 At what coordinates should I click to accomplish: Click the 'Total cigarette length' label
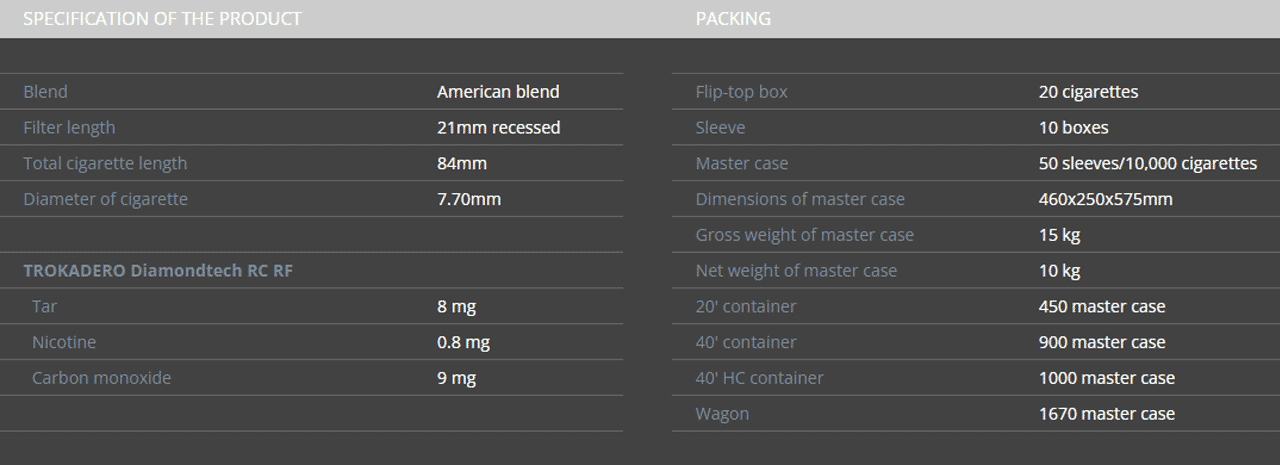point(105,163)
